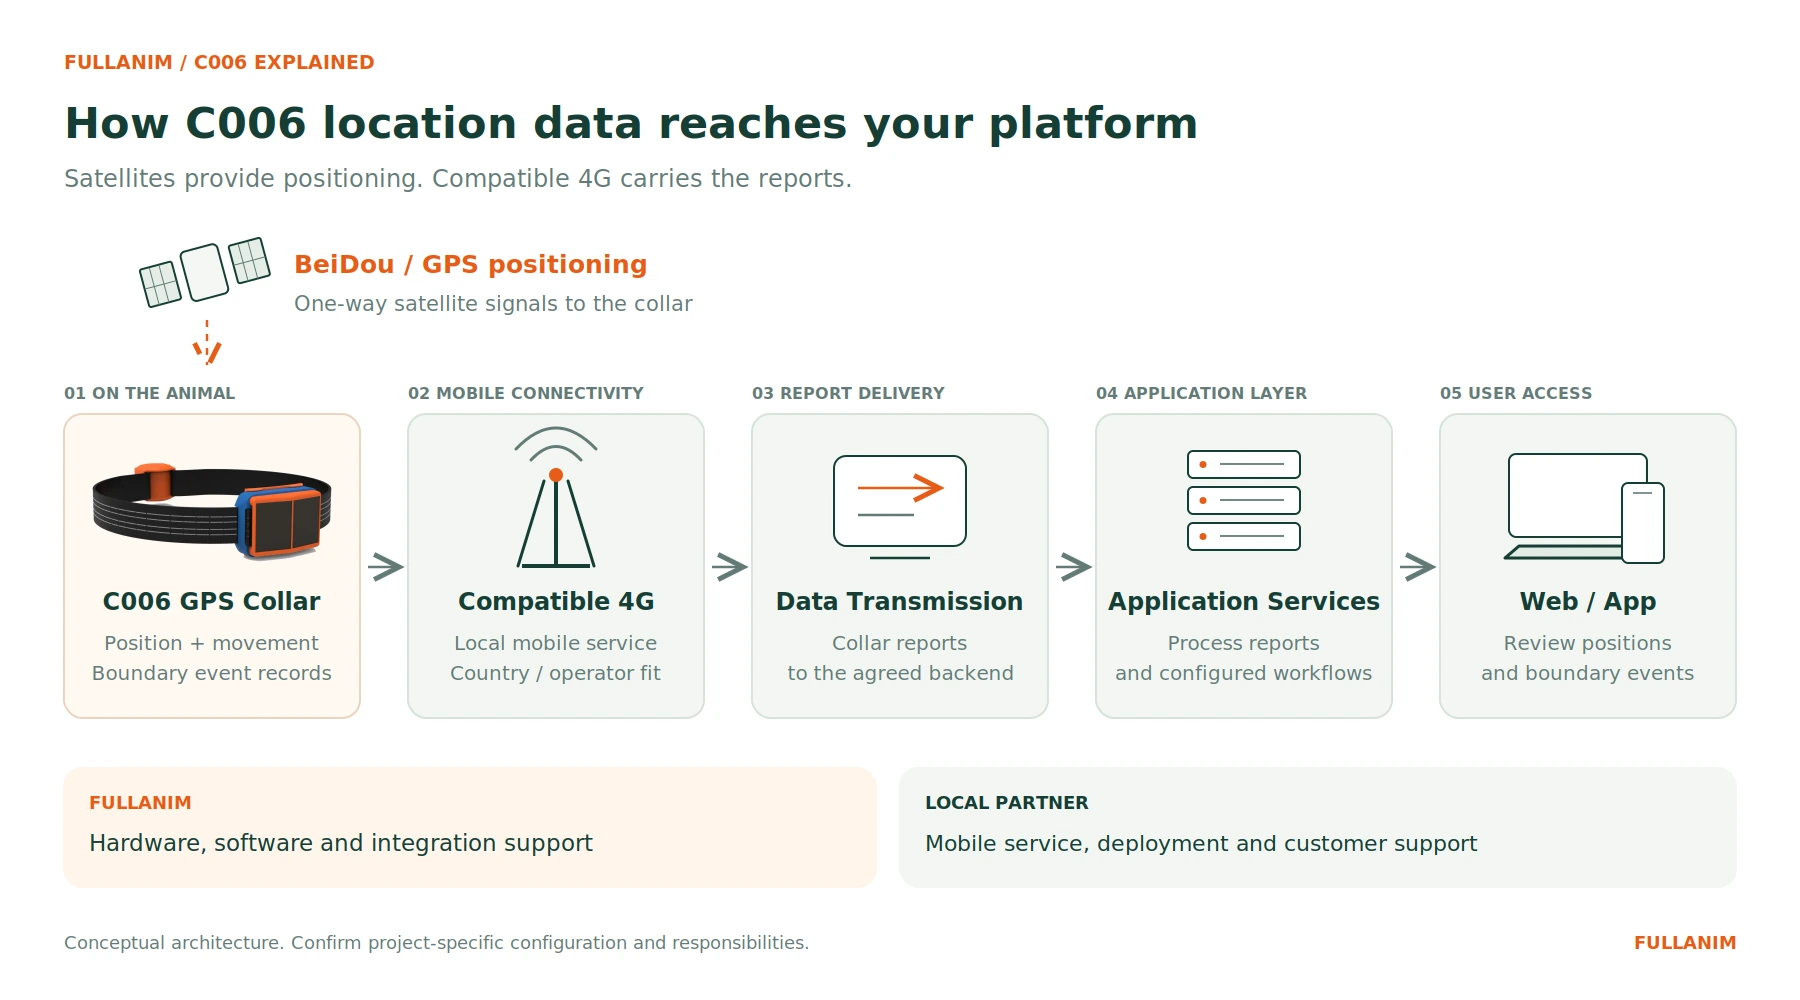Screen dimensions: 1800x1000
Task: Click the 'Web / App' card title
Action: pos(1588,601)
